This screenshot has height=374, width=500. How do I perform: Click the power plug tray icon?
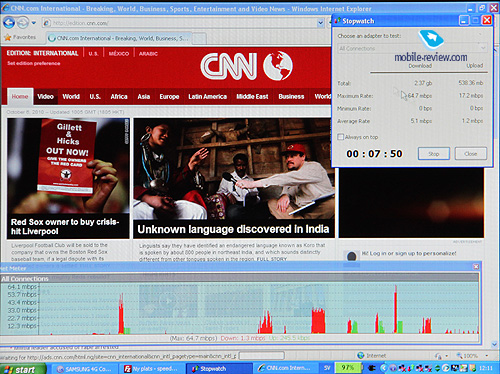tap(371, 368)
